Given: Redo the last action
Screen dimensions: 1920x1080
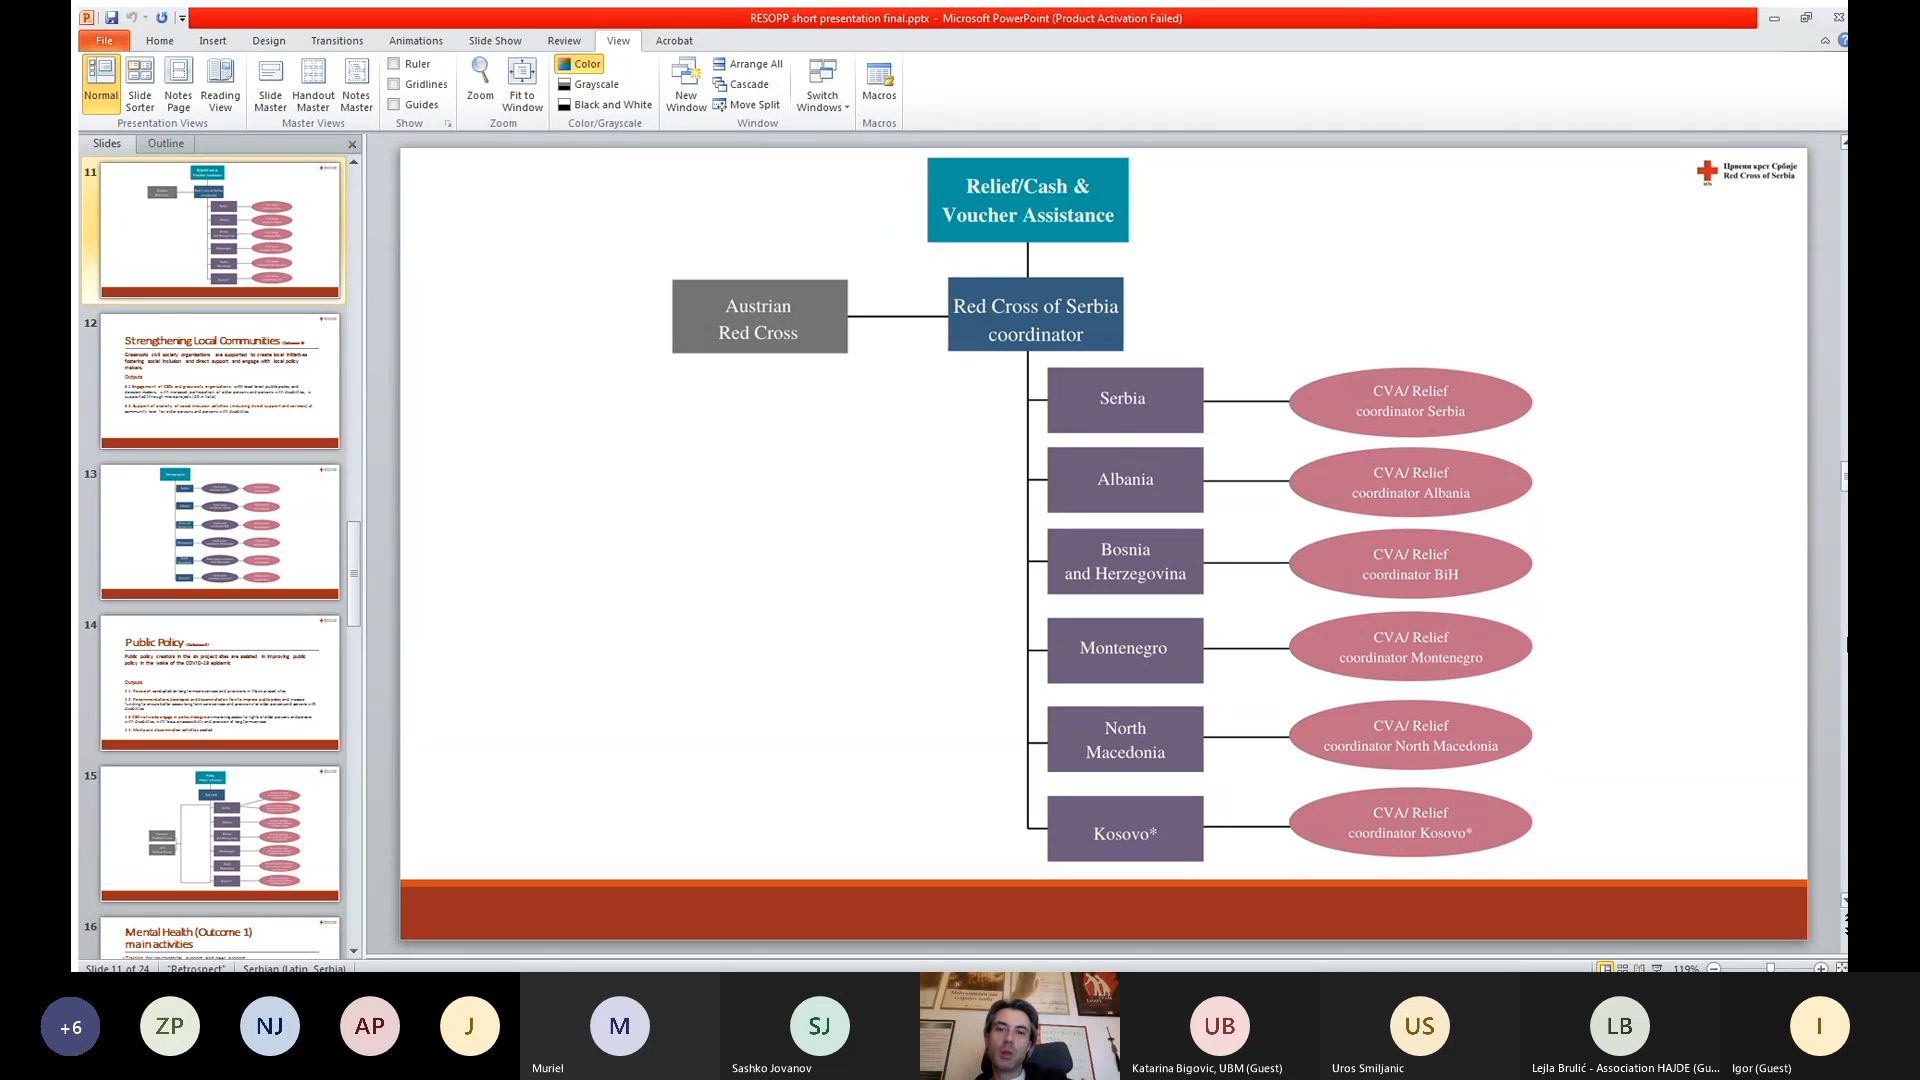Looking at the screenshot, I should point(162,18).
